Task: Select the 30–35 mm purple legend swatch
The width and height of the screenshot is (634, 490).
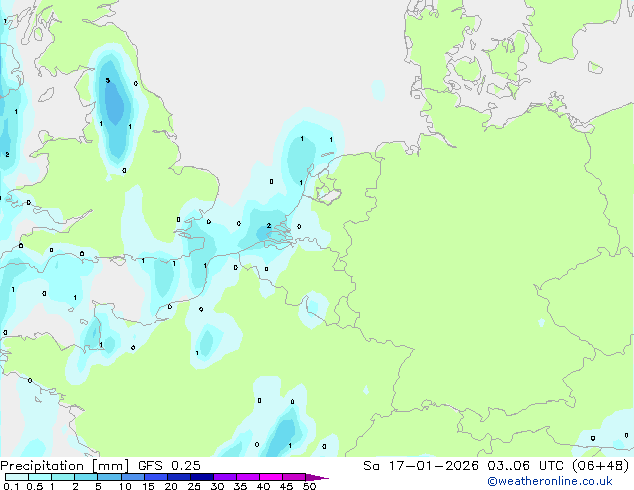Action: tap(225, 477)
